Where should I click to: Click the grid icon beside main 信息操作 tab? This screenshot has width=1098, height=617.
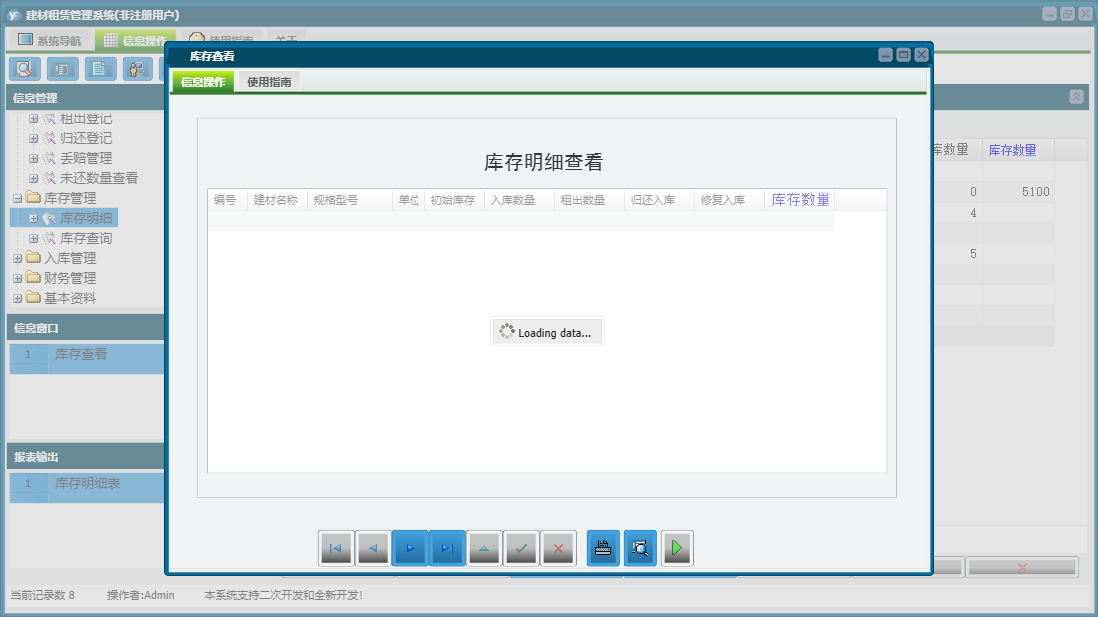pyautogui.click(x=111, y=40)
